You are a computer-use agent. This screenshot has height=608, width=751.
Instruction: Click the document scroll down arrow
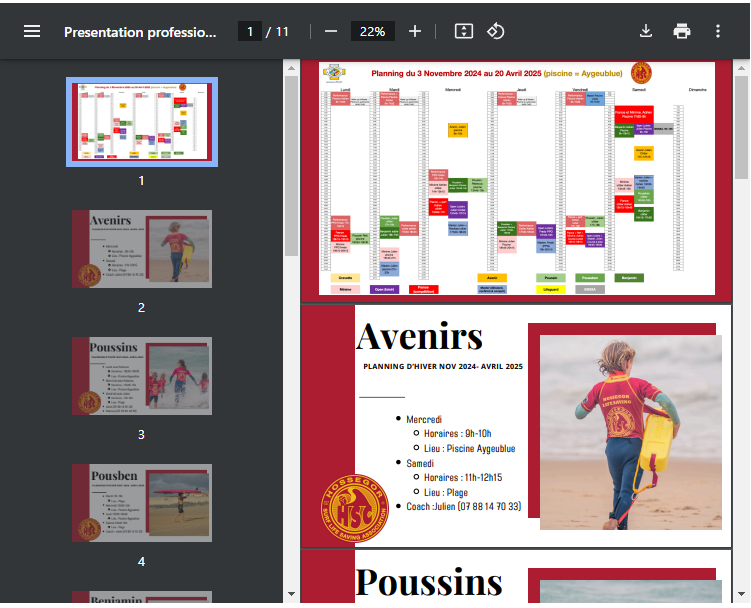(x=741, y=594)
